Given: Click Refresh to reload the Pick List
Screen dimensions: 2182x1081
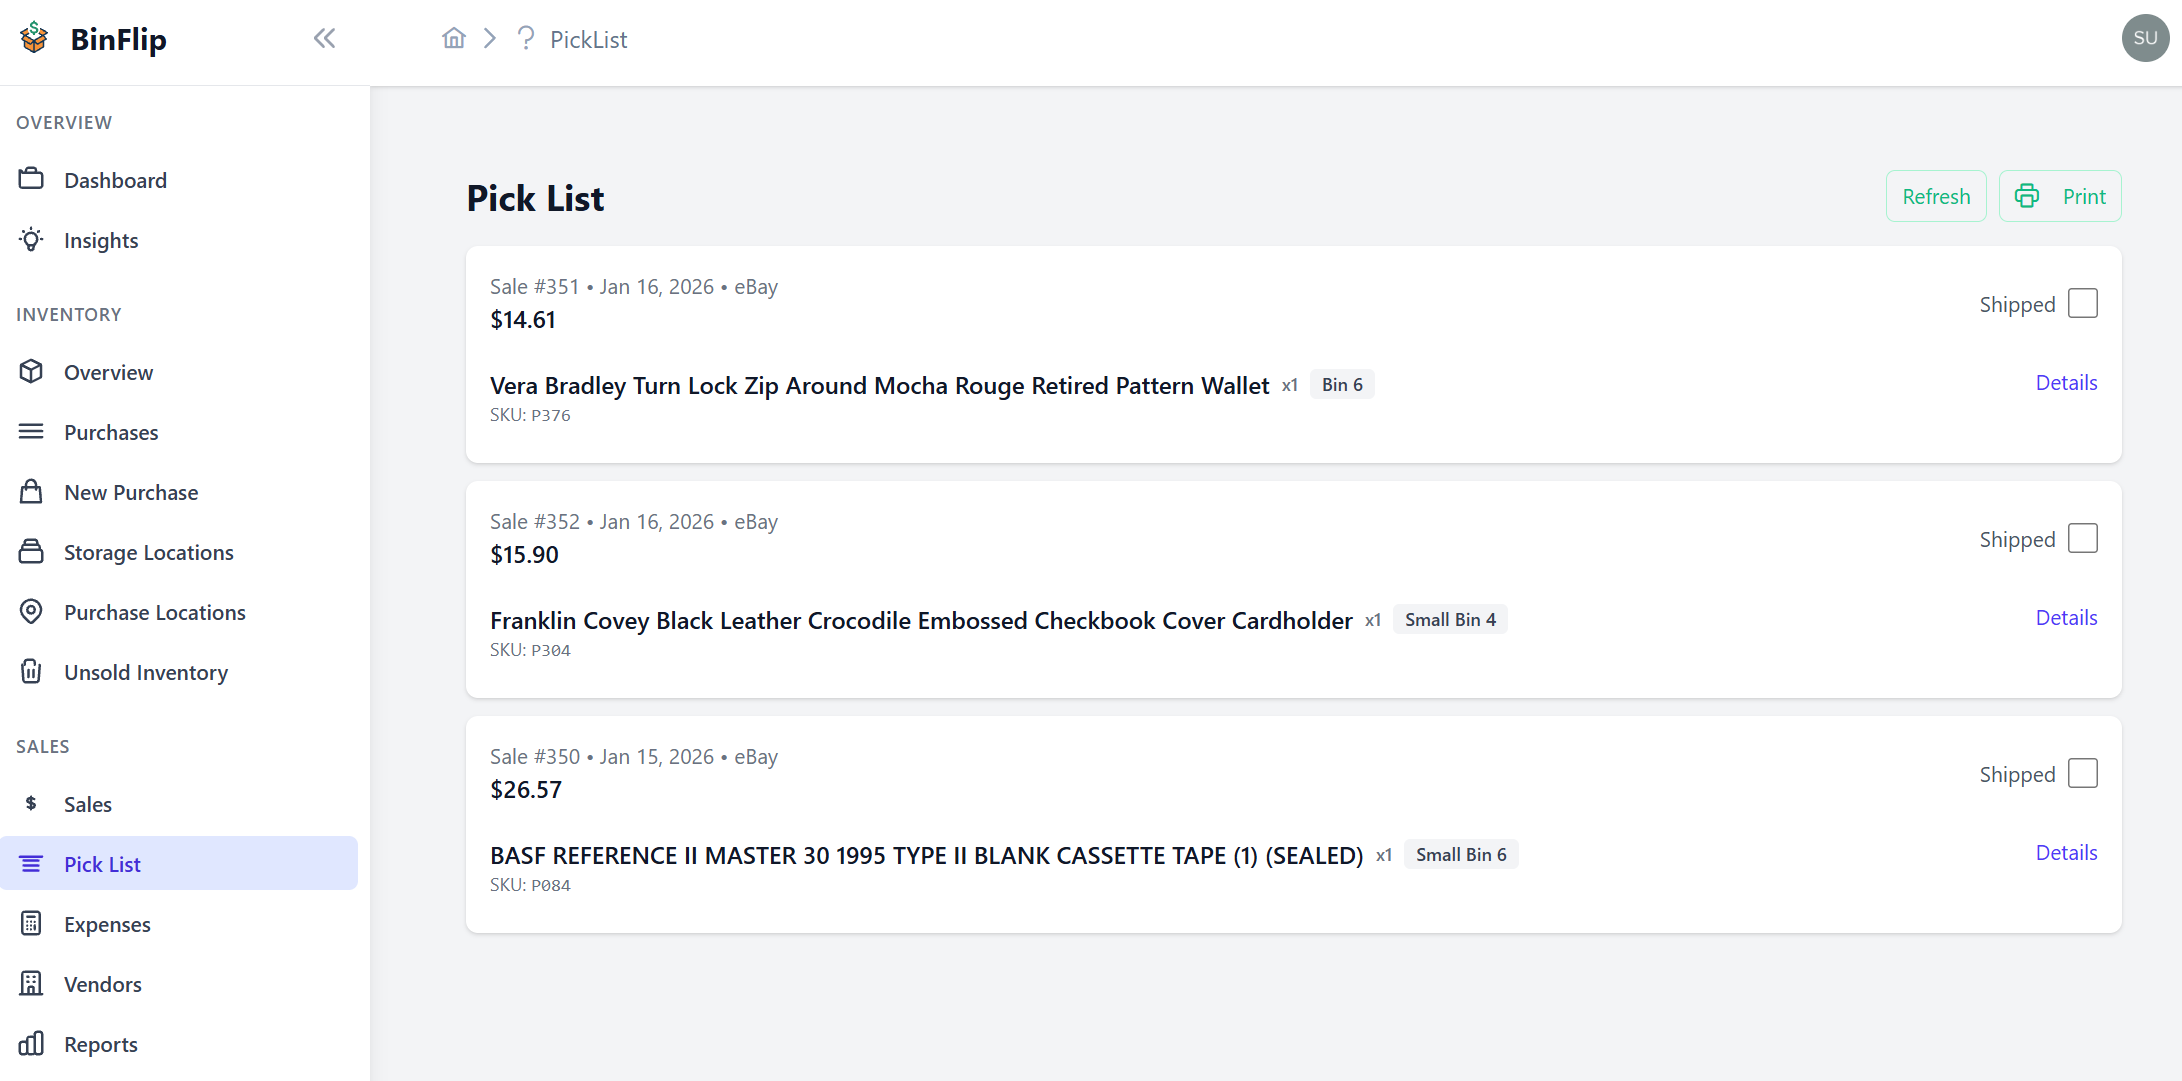Looking at the screenshot, I should tap(1936, 196).
